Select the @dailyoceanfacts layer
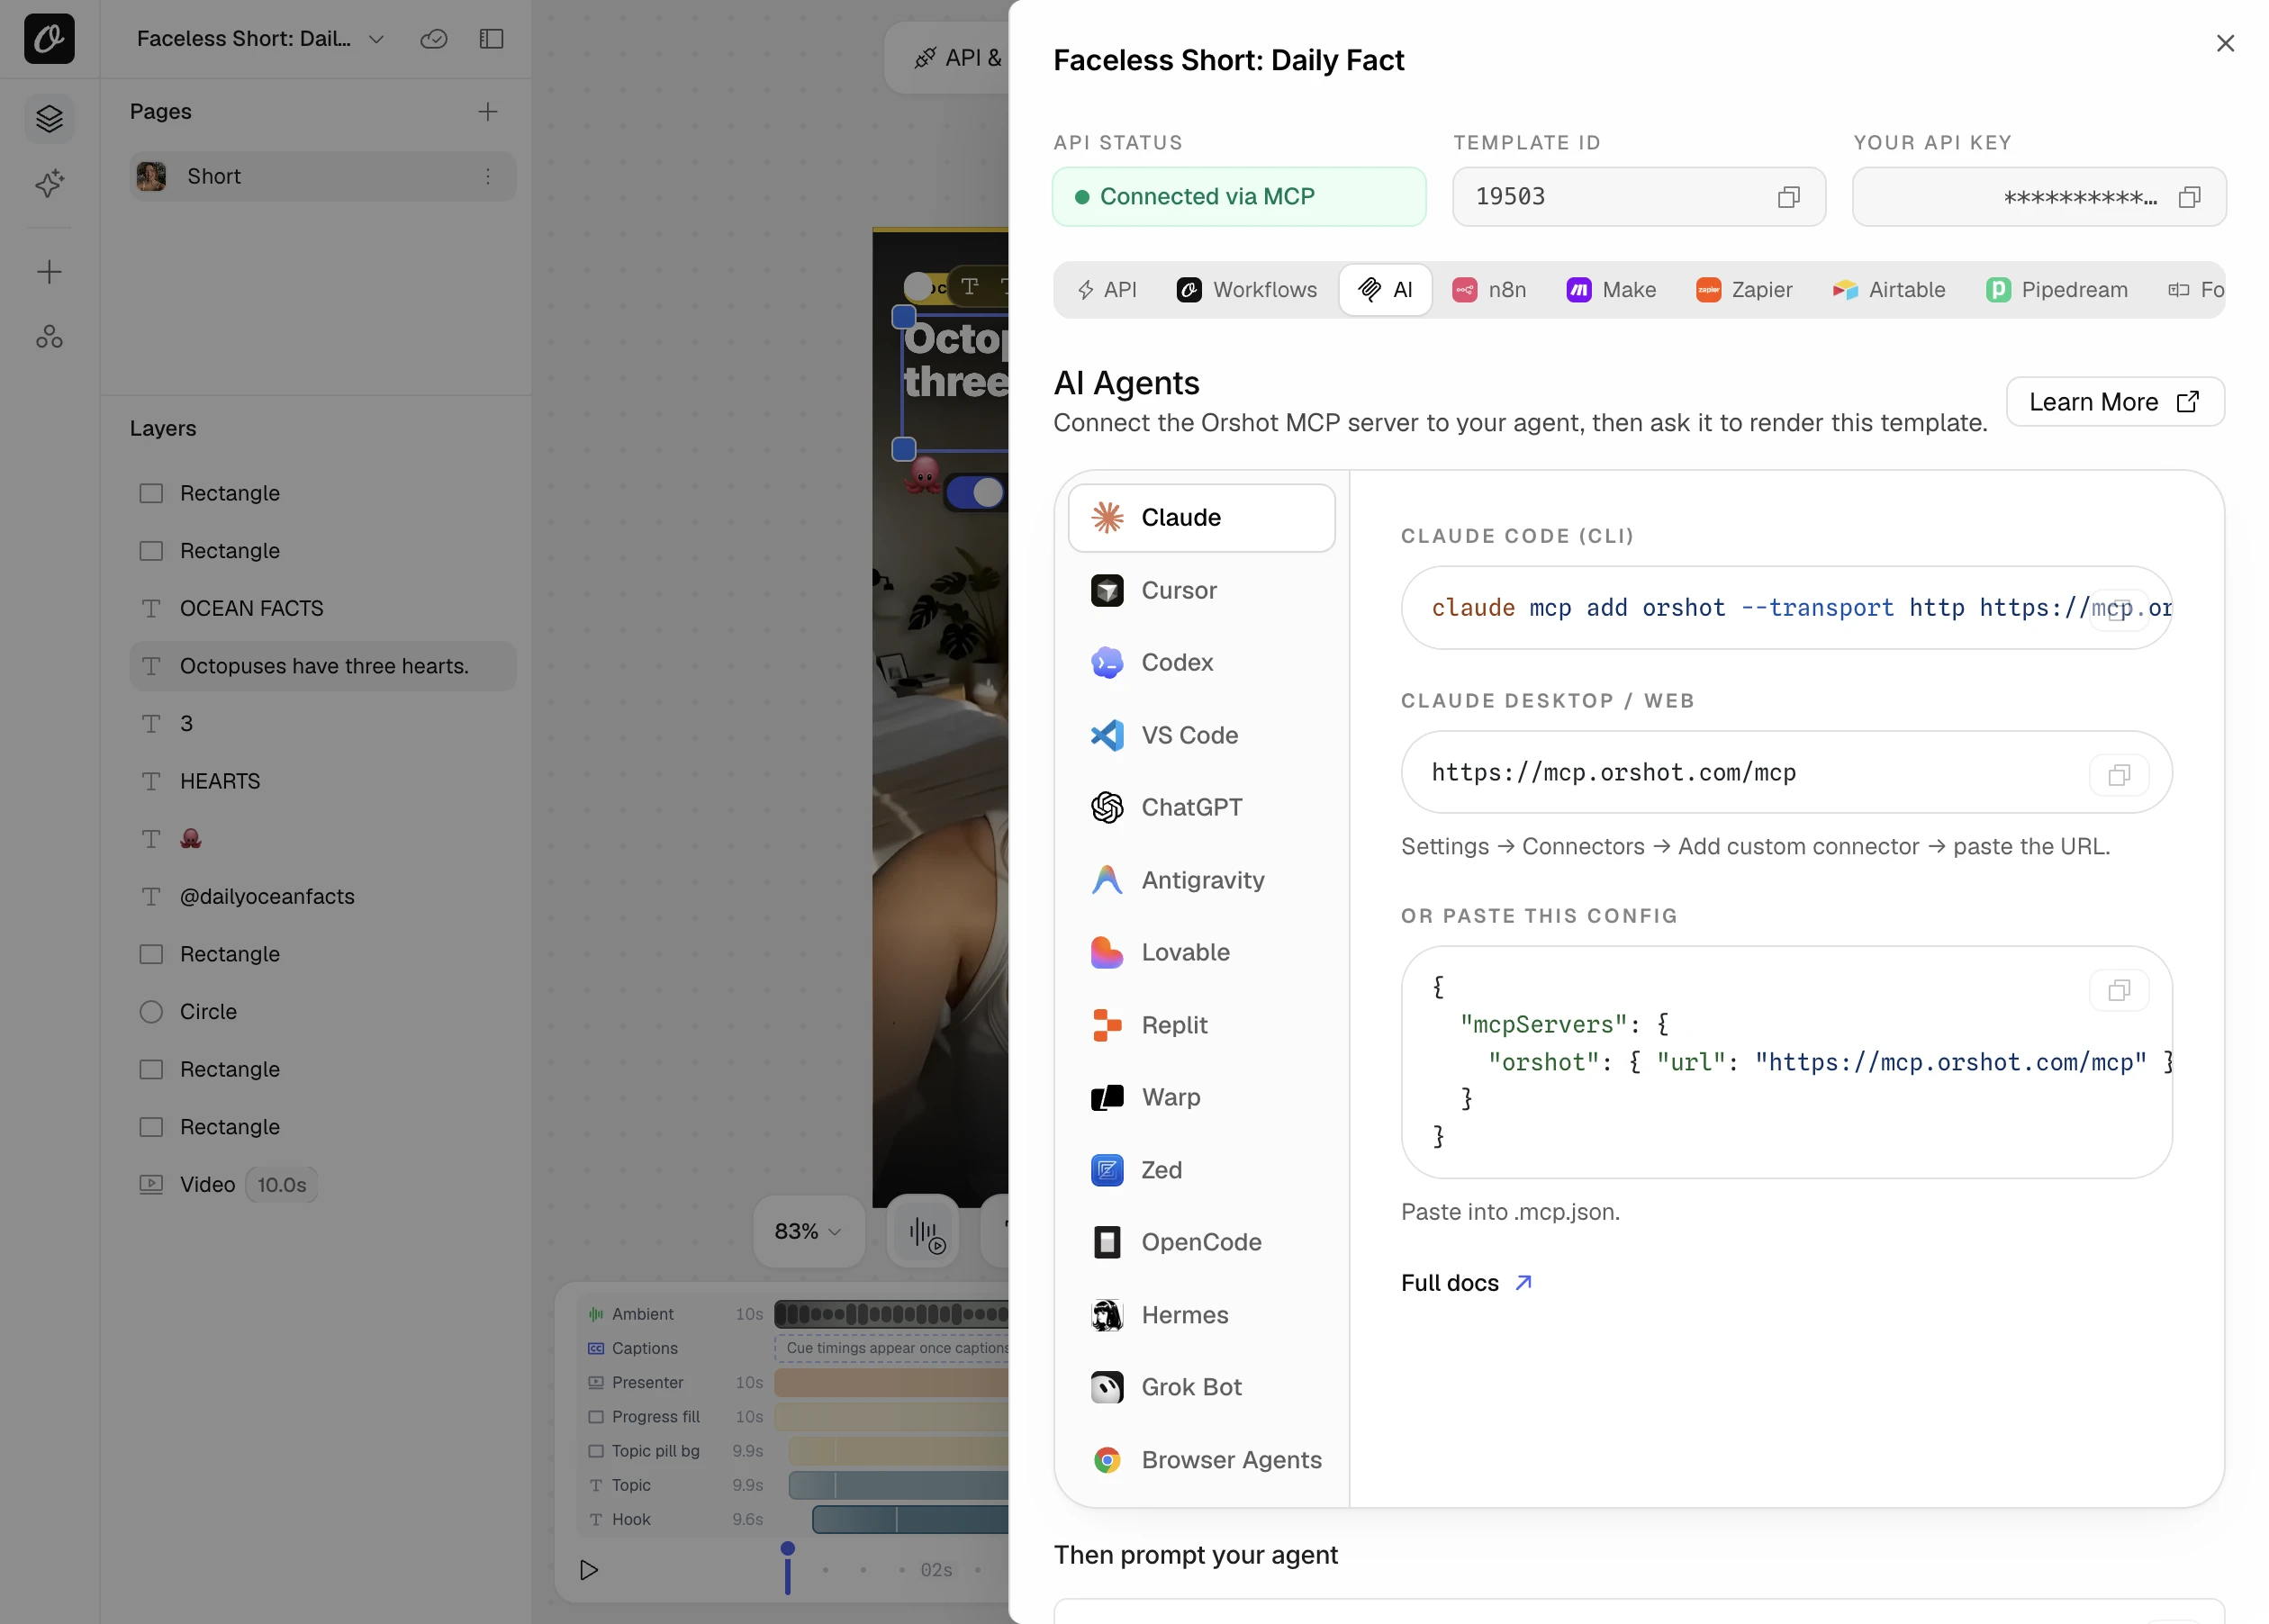Screen dimensions: 2269x1624 [322, 896]
